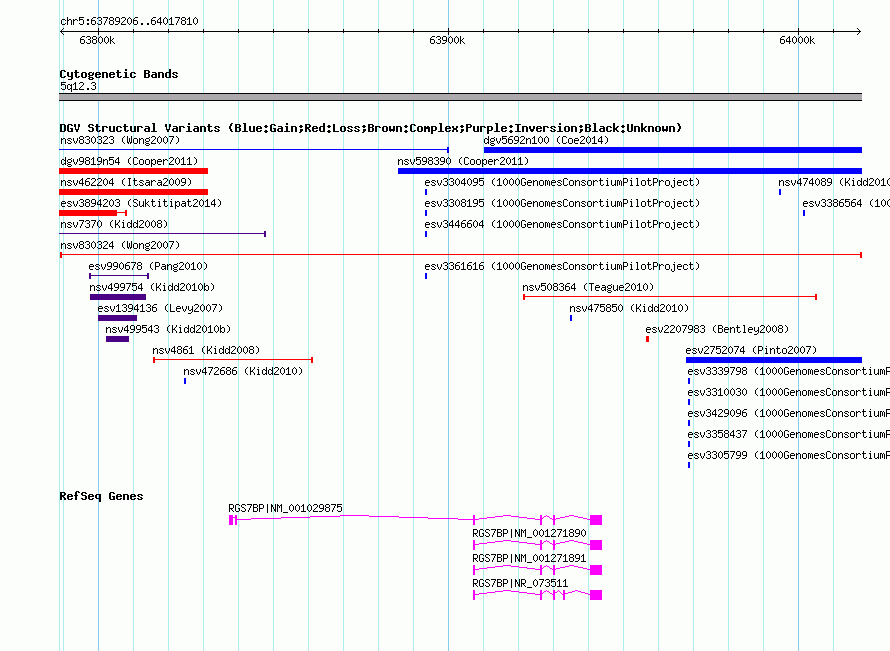The height and width of the screenshot is (651, 890).
Task: Select the esv3386564 variant label
Action: tap(846, 203)
